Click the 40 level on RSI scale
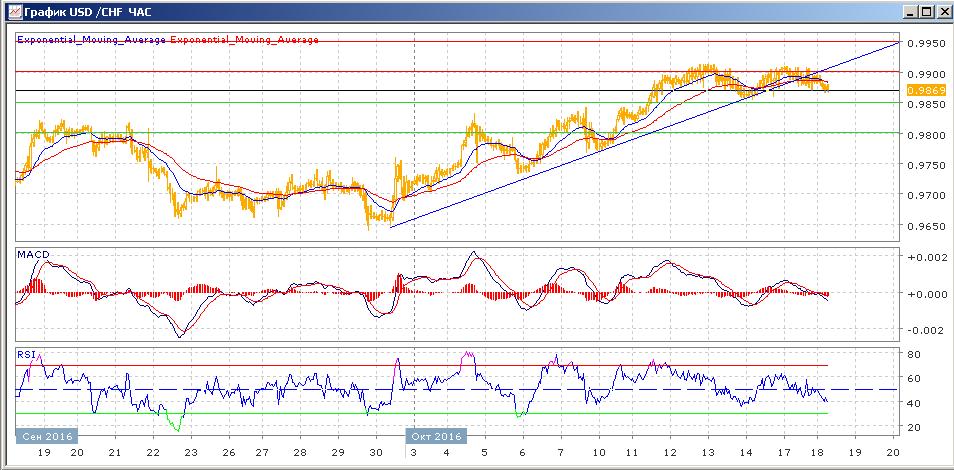The image size is (954, 470). pos(915,403)
